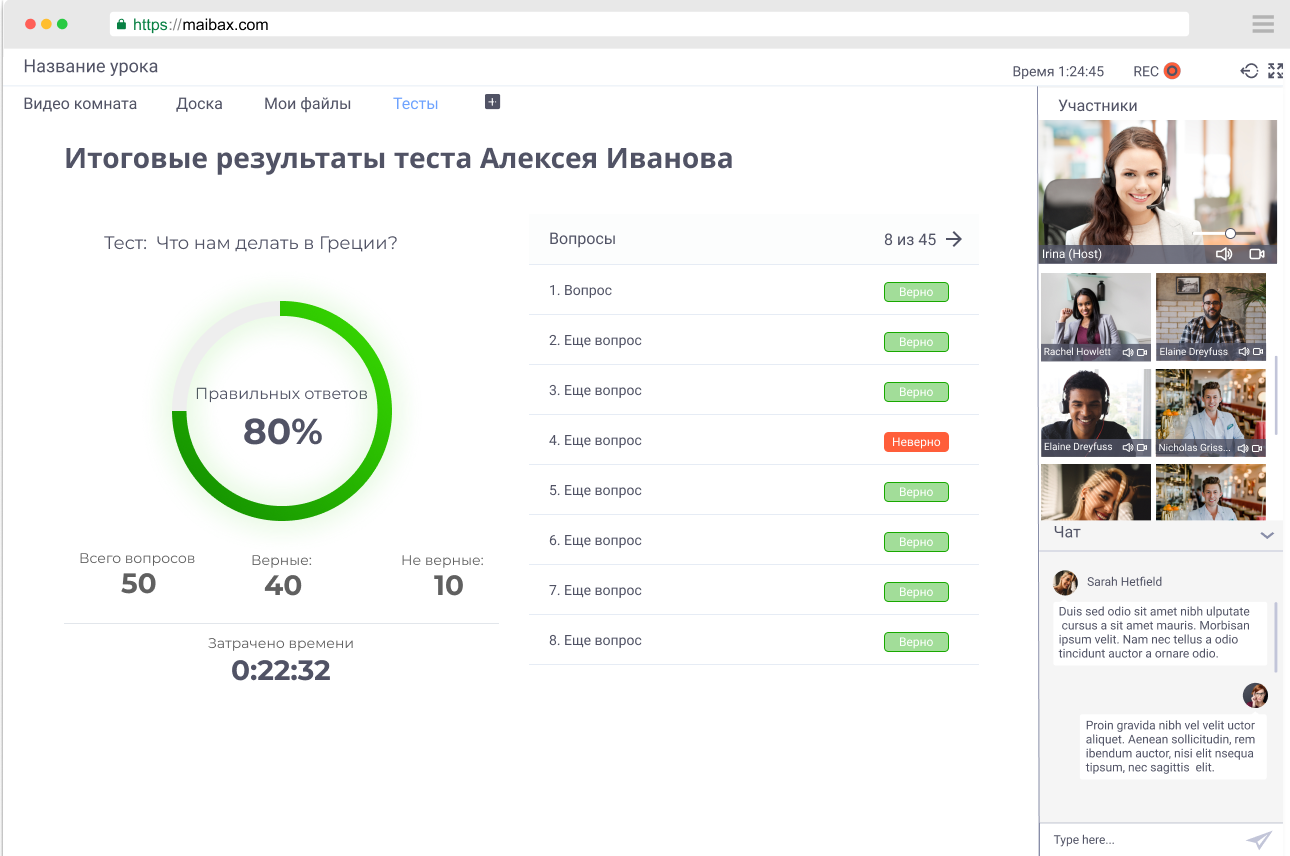Mute Nicholas Griss's microphone
Screen dimensions: 1290x856
1243,447
